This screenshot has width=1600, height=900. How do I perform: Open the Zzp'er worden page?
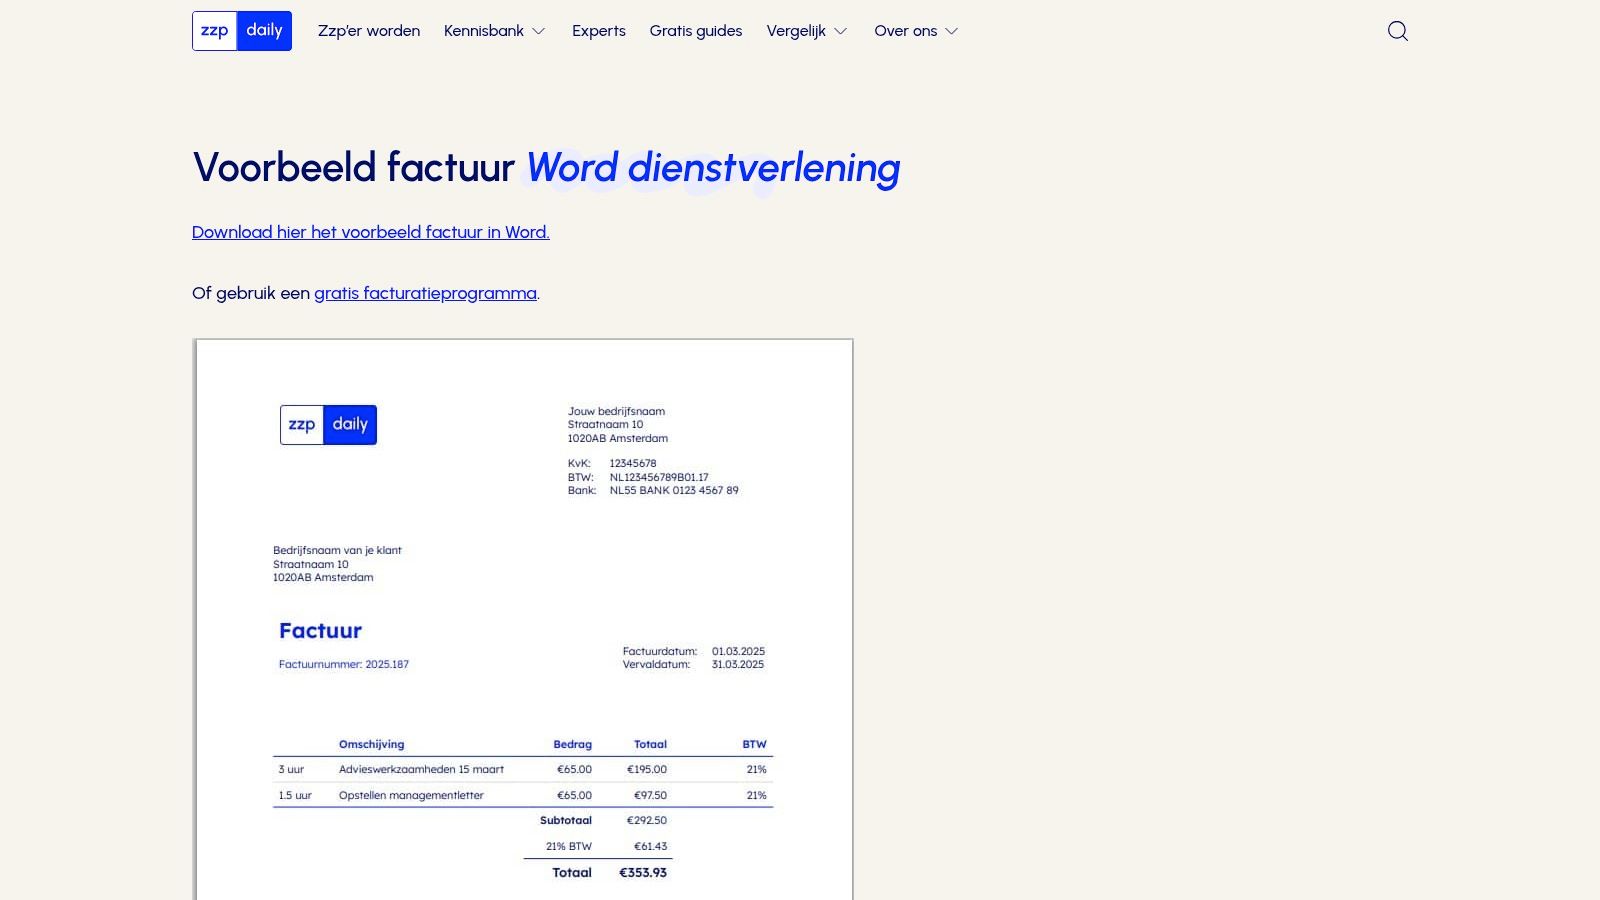click(369, 31)
